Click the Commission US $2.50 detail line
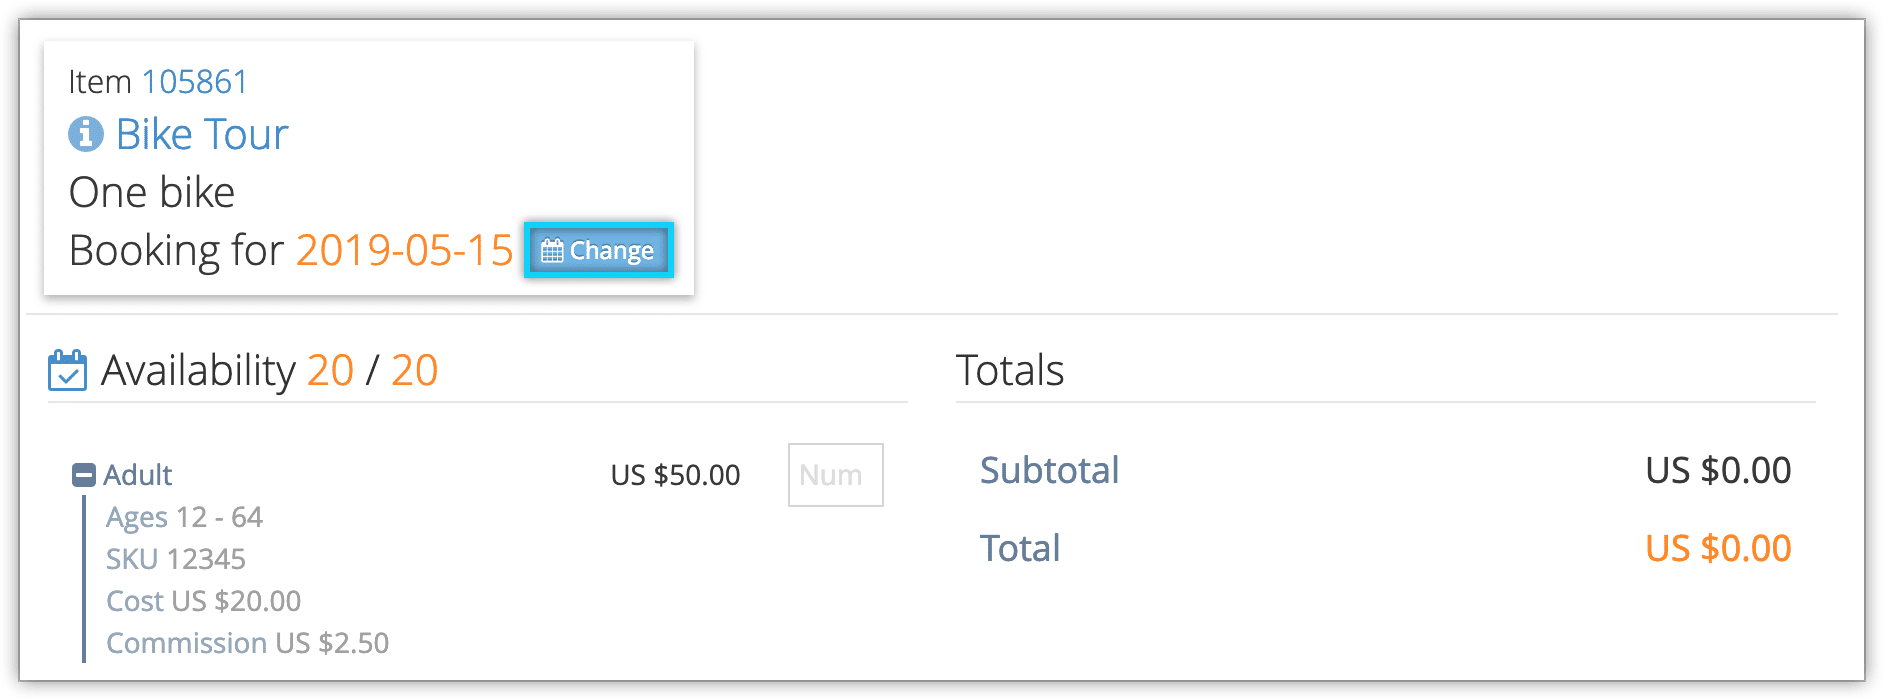Image resolution: width=1884 pixels, height=700 pixels. [x=247, y=643]
